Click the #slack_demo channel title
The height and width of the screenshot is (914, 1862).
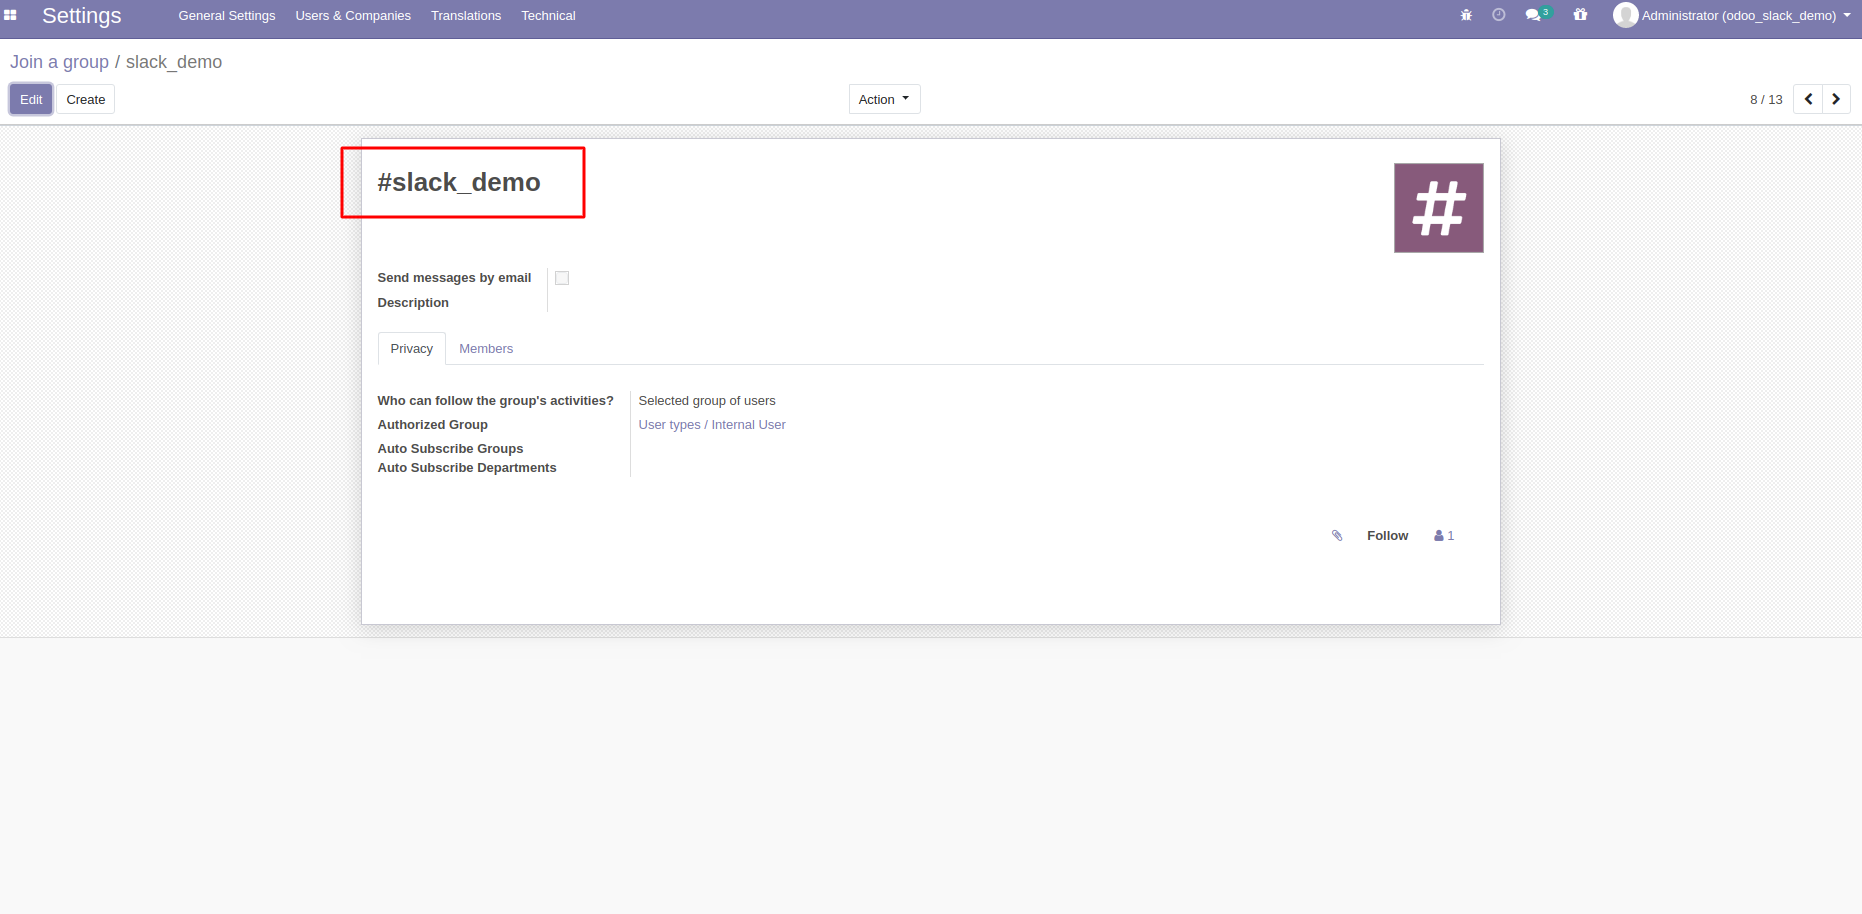[459, 182]
